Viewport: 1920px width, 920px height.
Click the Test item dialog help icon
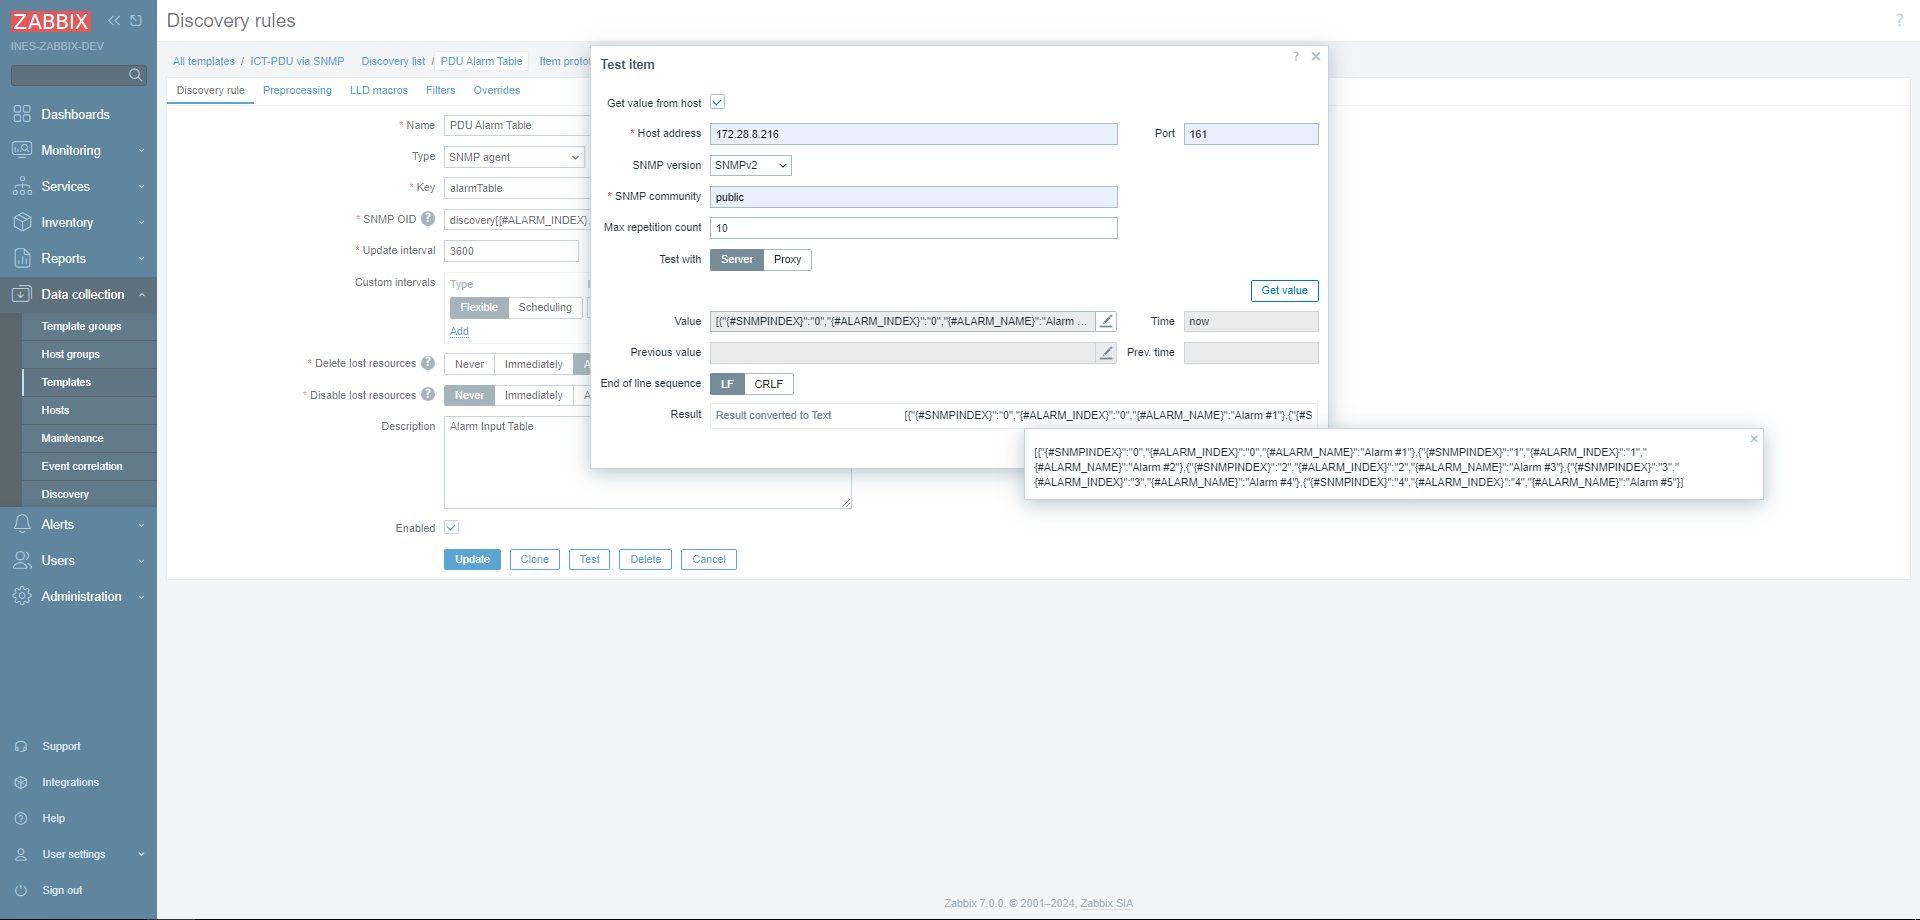pos(1296,57)
